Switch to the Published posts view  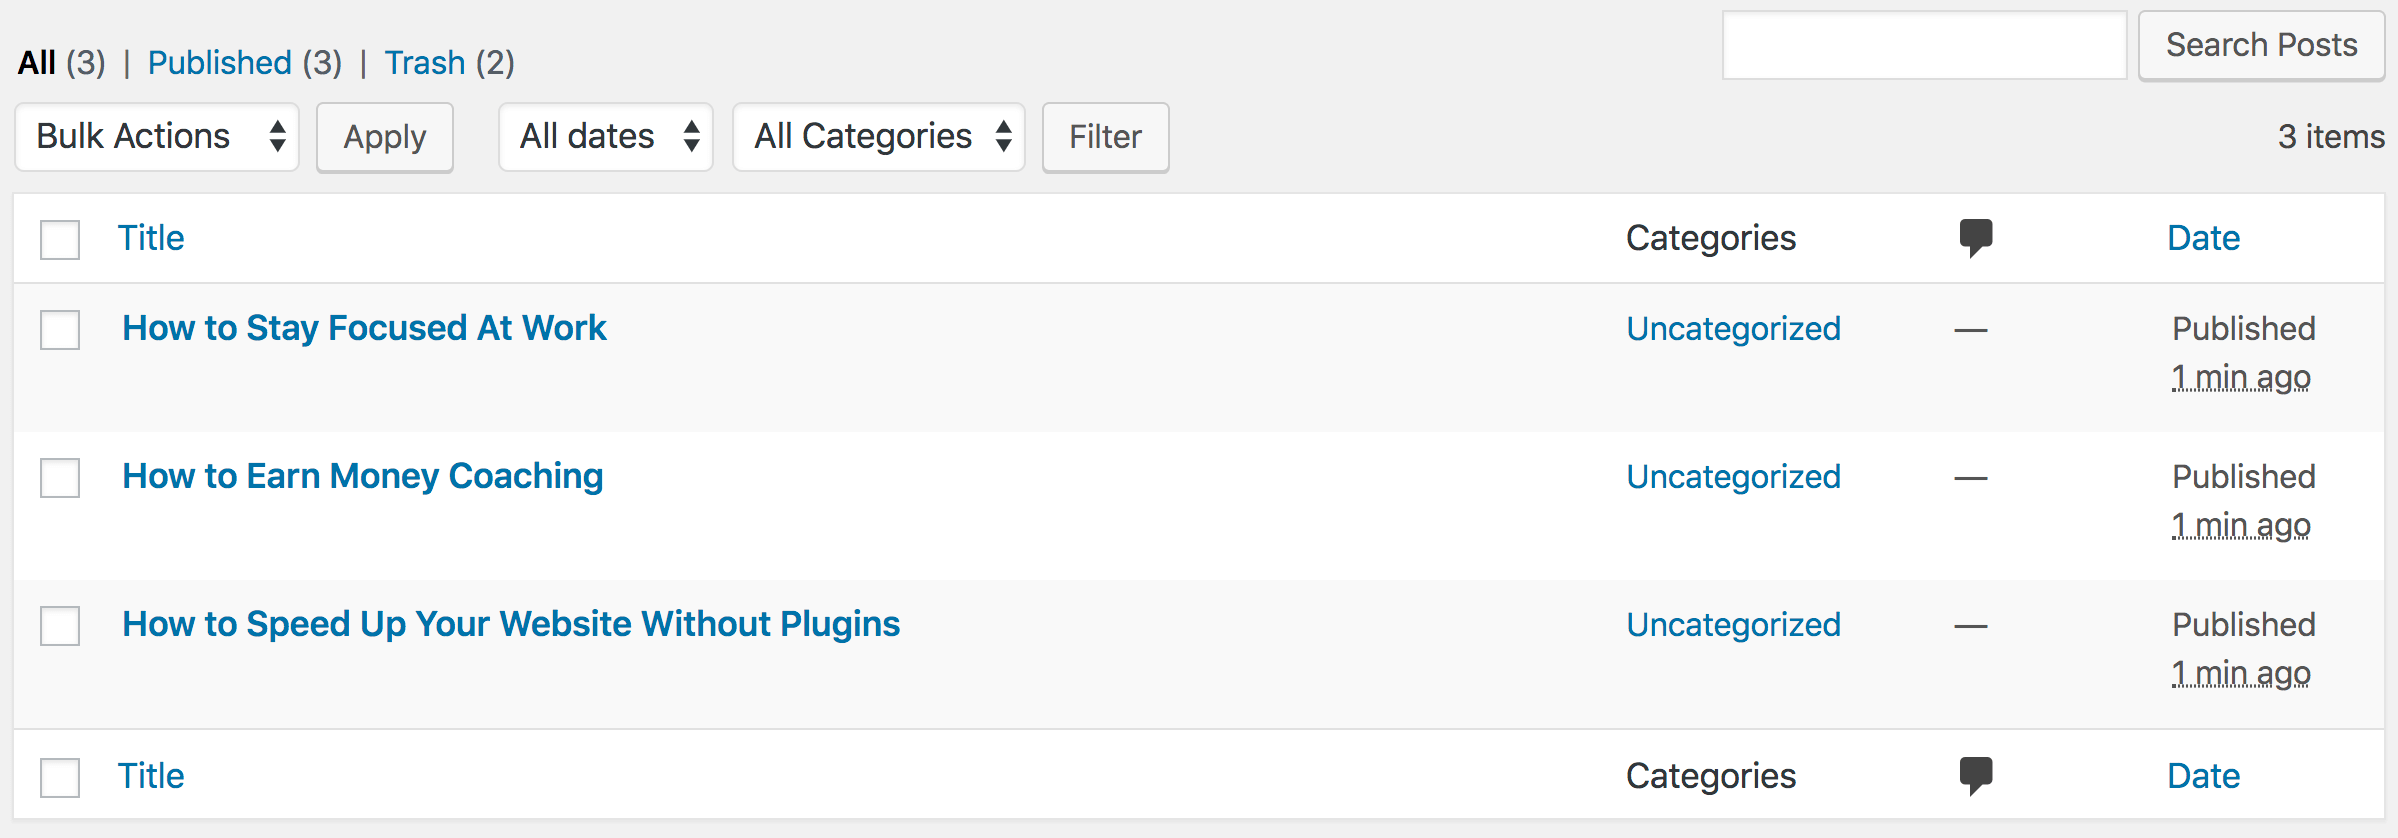pos(220,63)
